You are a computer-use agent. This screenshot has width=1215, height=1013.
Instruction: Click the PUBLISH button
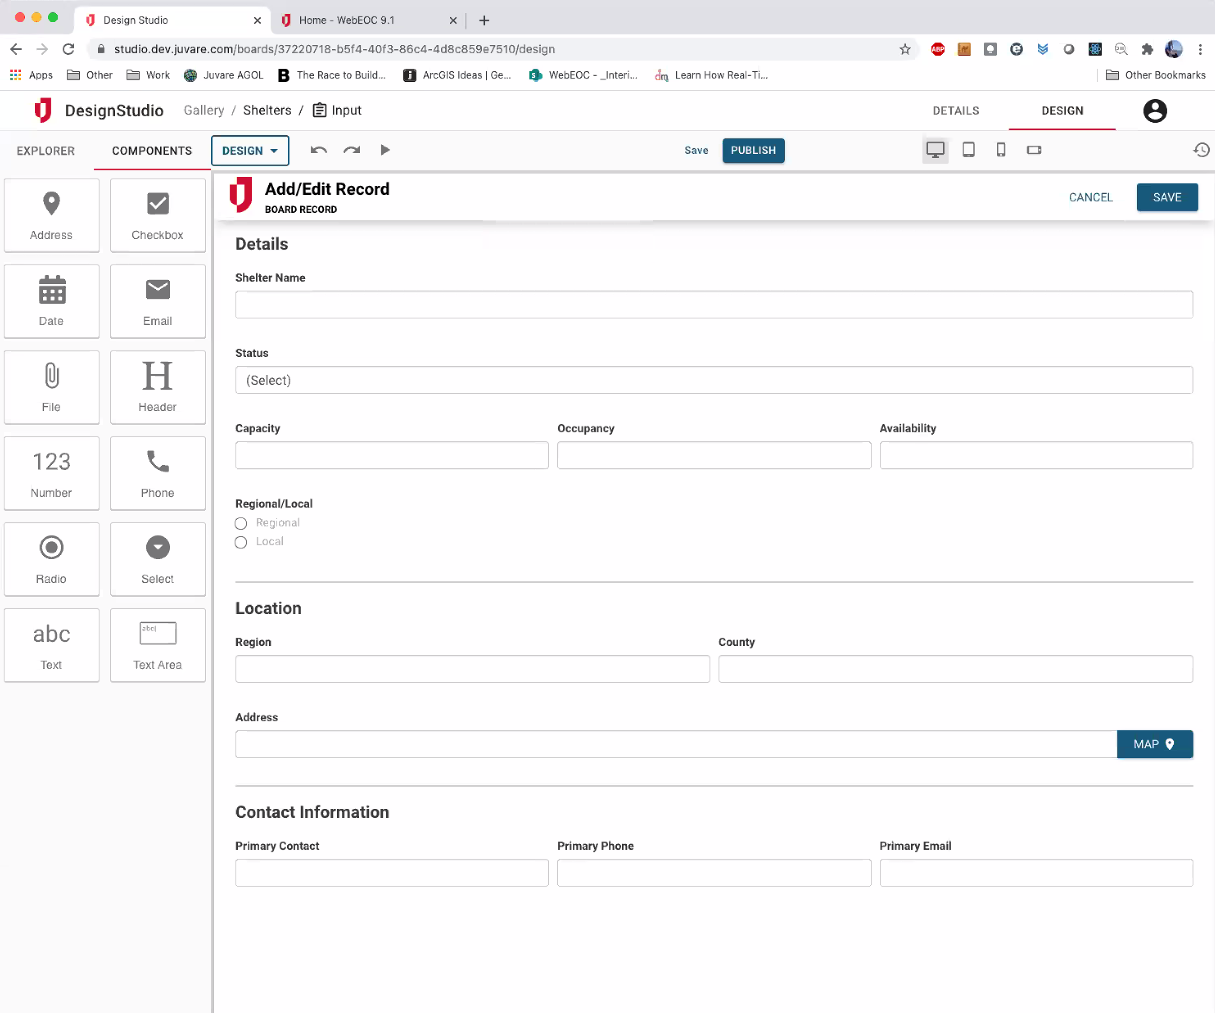[x=753, y=151]
